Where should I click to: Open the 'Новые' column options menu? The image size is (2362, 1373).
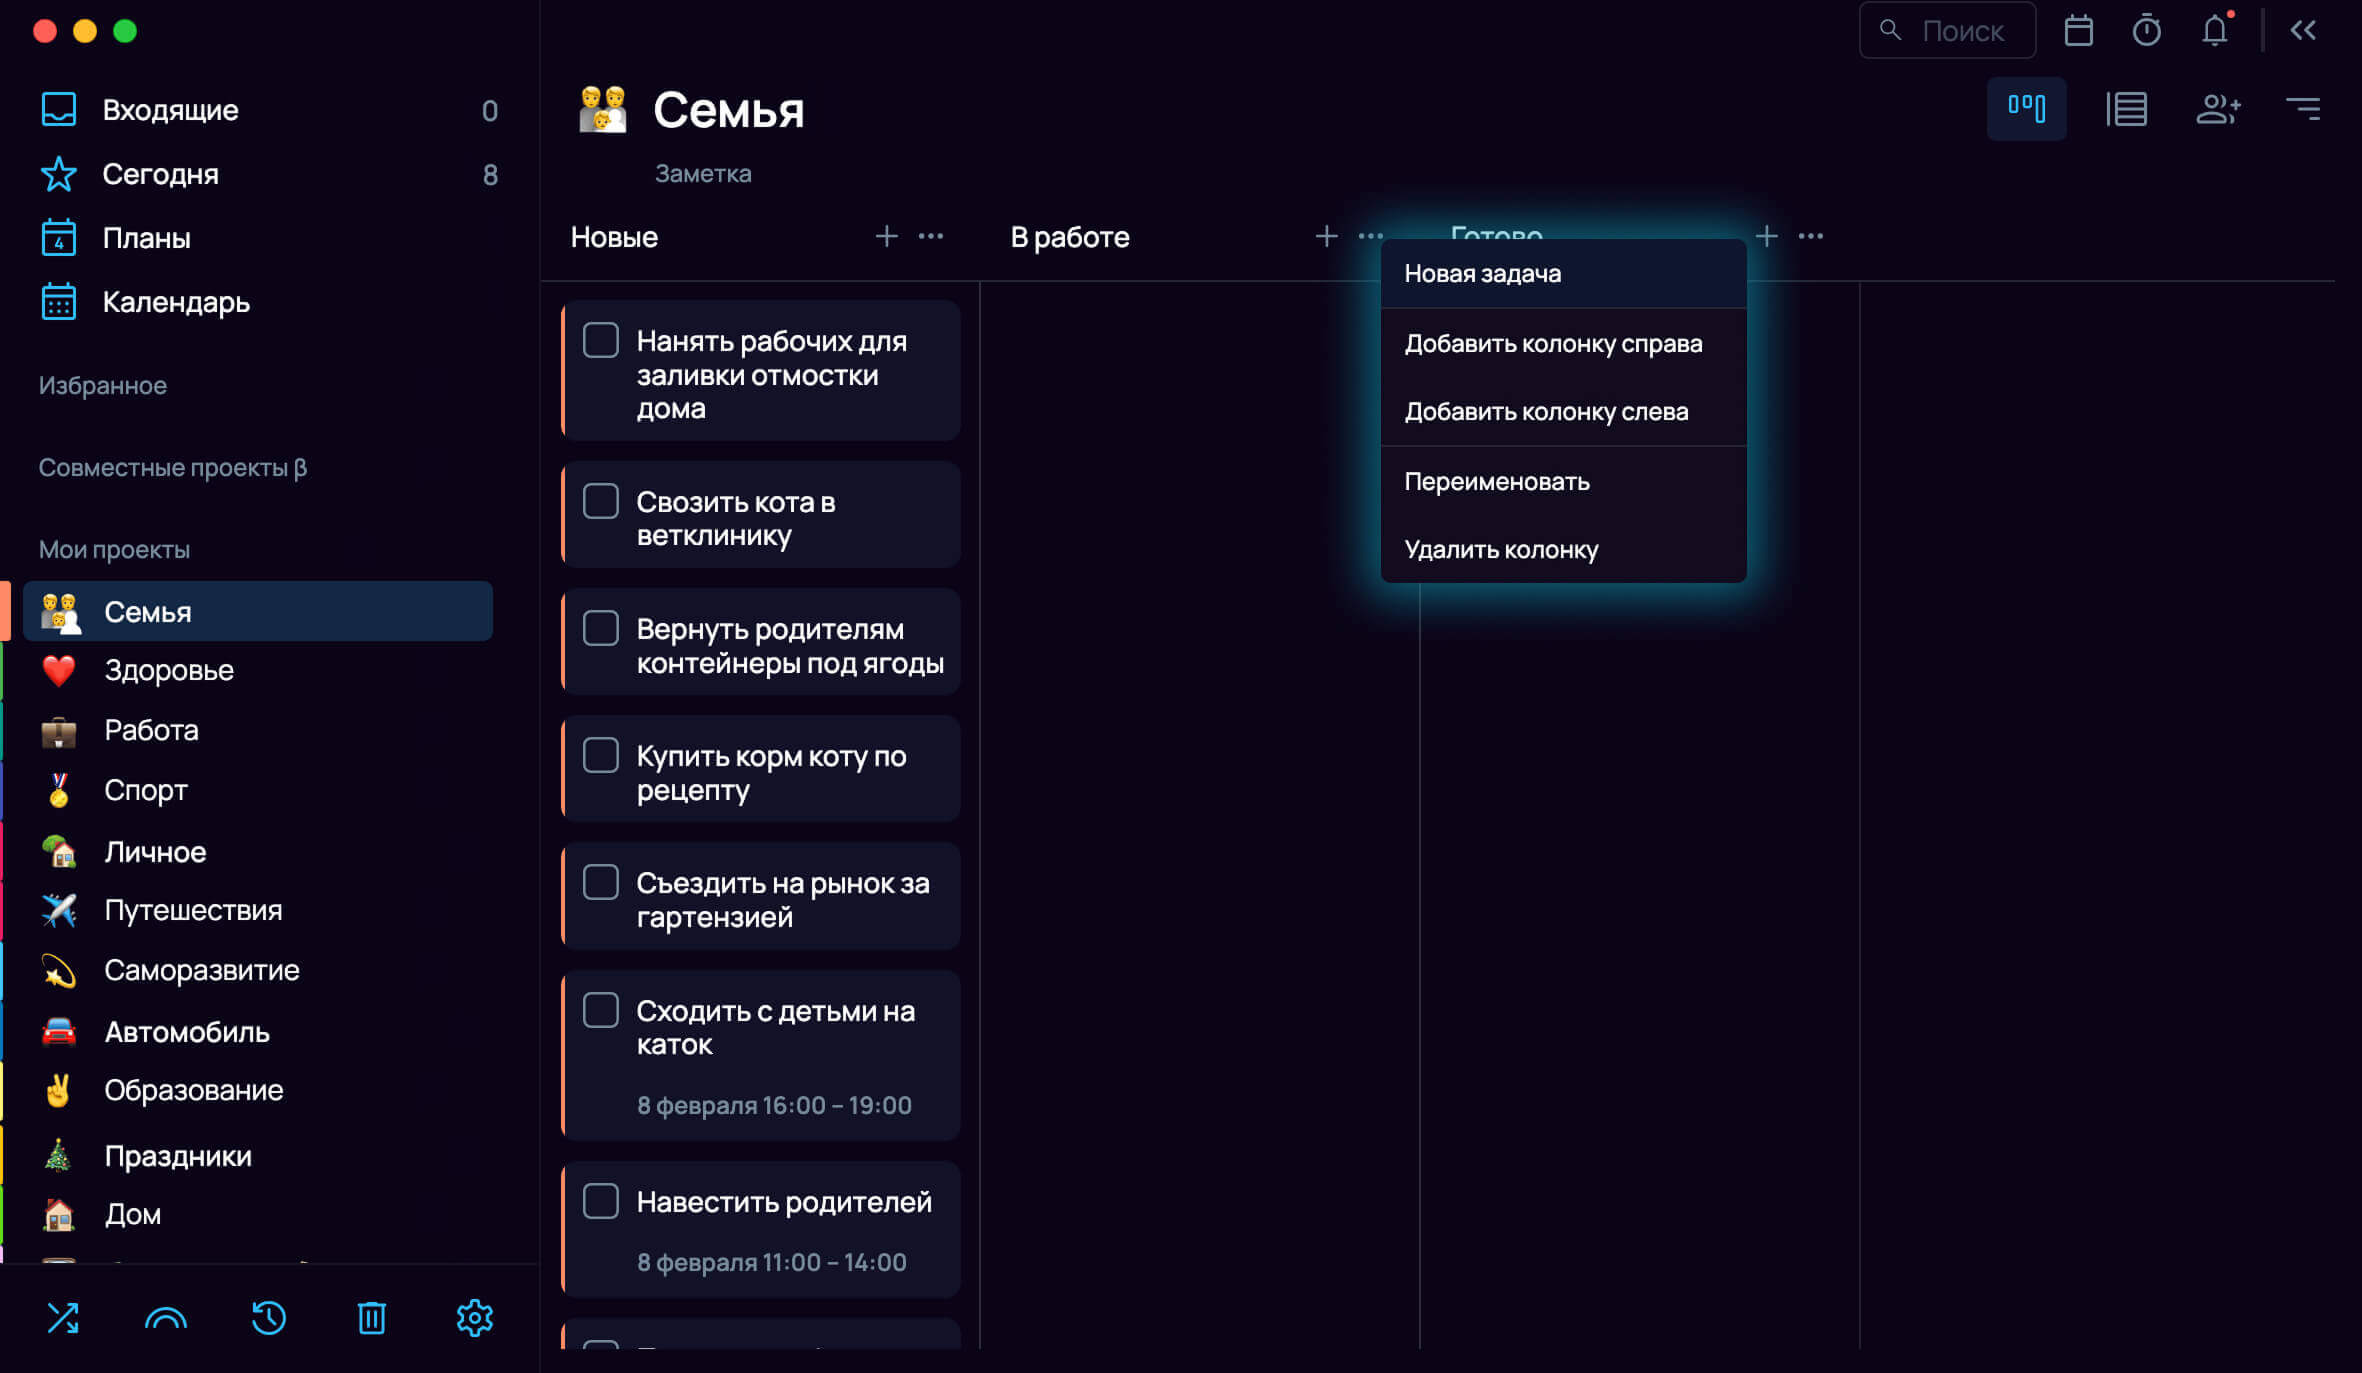(x=930, y=236)
